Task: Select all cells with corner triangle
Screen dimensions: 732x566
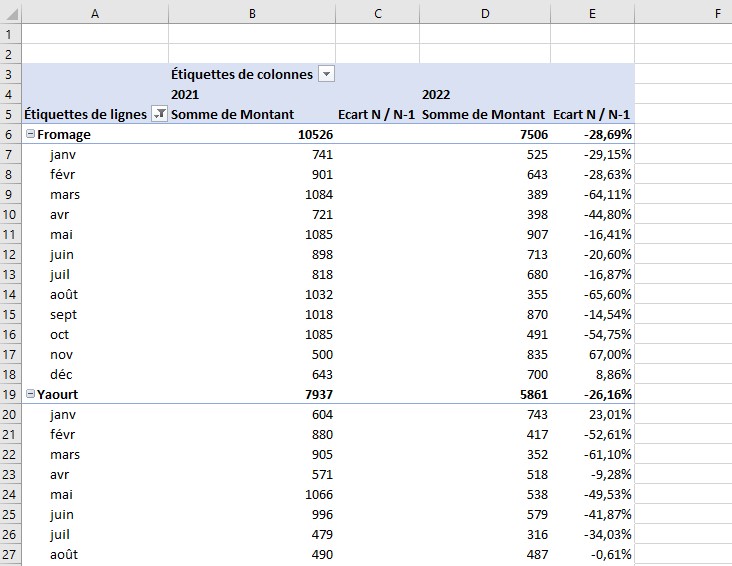Action: pos(11,14)
